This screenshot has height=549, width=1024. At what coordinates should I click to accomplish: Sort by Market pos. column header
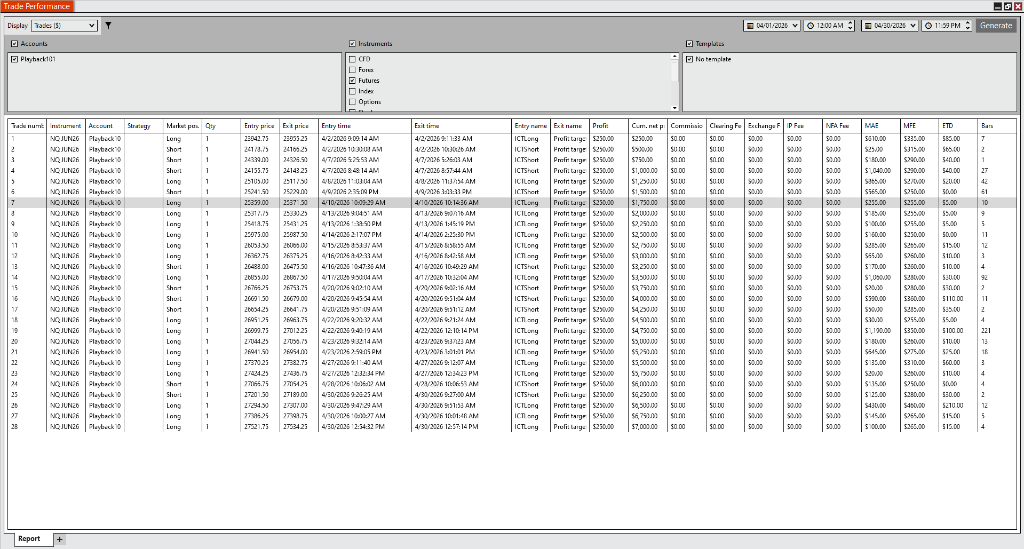click(182, 126)
